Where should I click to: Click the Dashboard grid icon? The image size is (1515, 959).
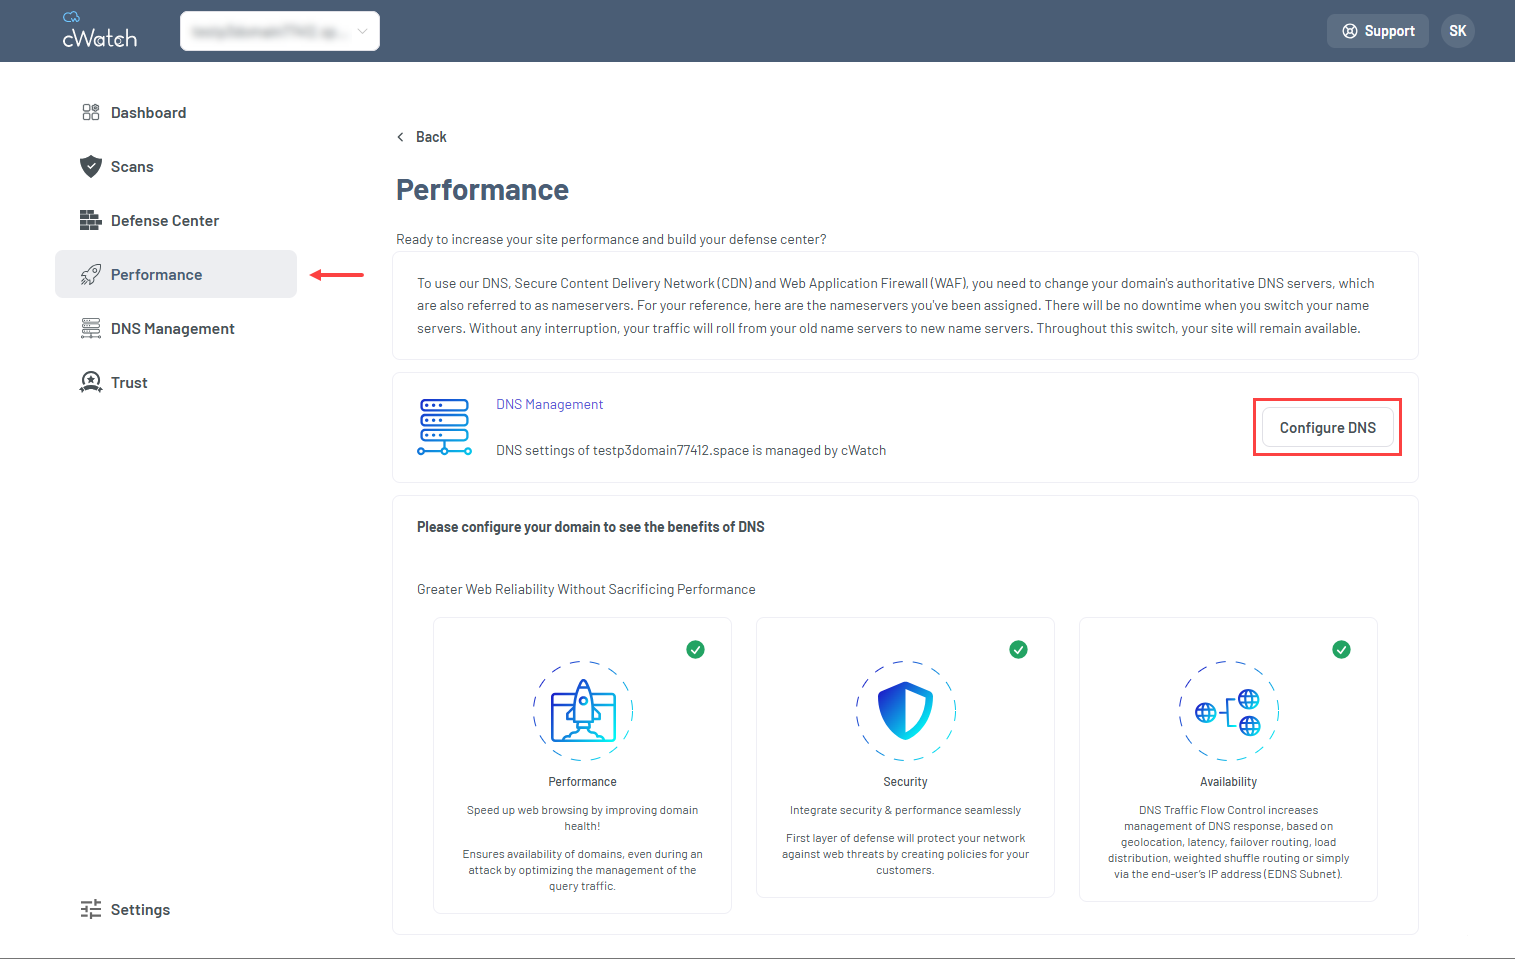click(91, 112)
